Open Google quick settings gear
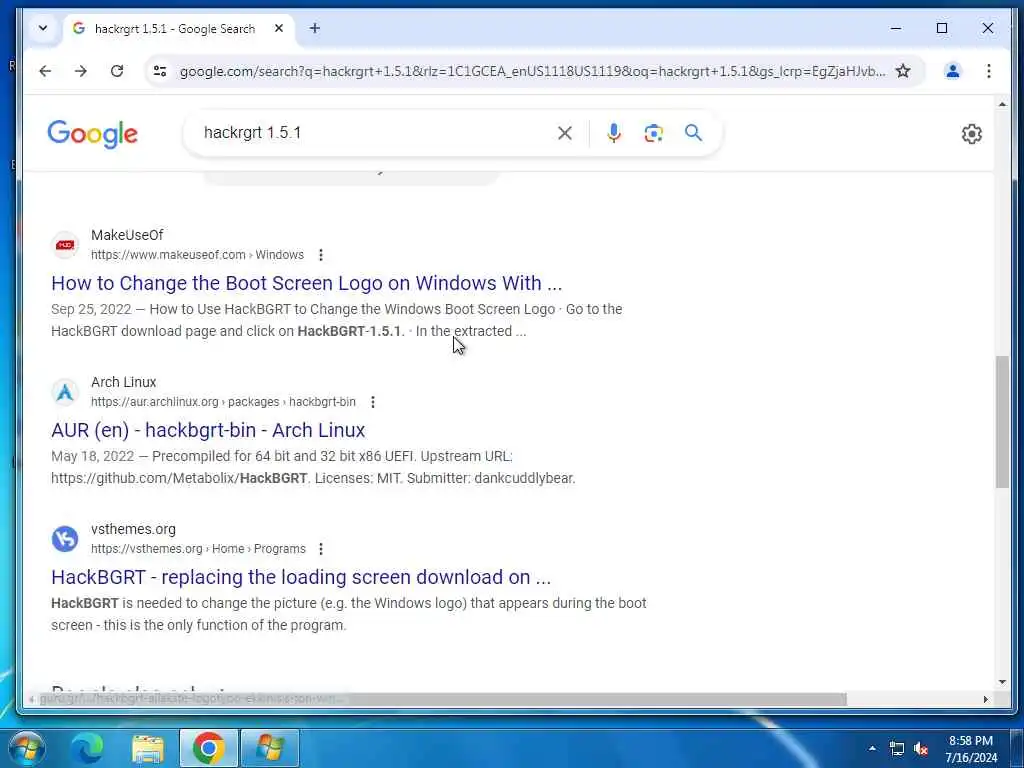 coord(972,134)
